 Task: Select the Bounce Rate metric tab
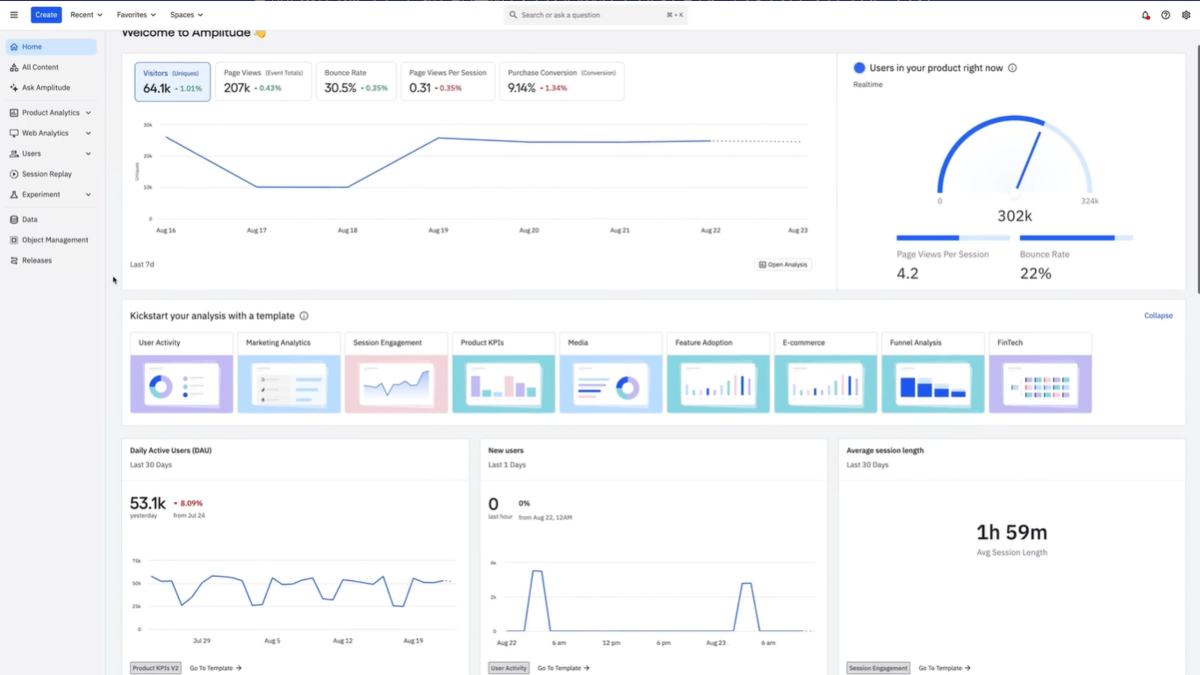click(x=356, y=81)
